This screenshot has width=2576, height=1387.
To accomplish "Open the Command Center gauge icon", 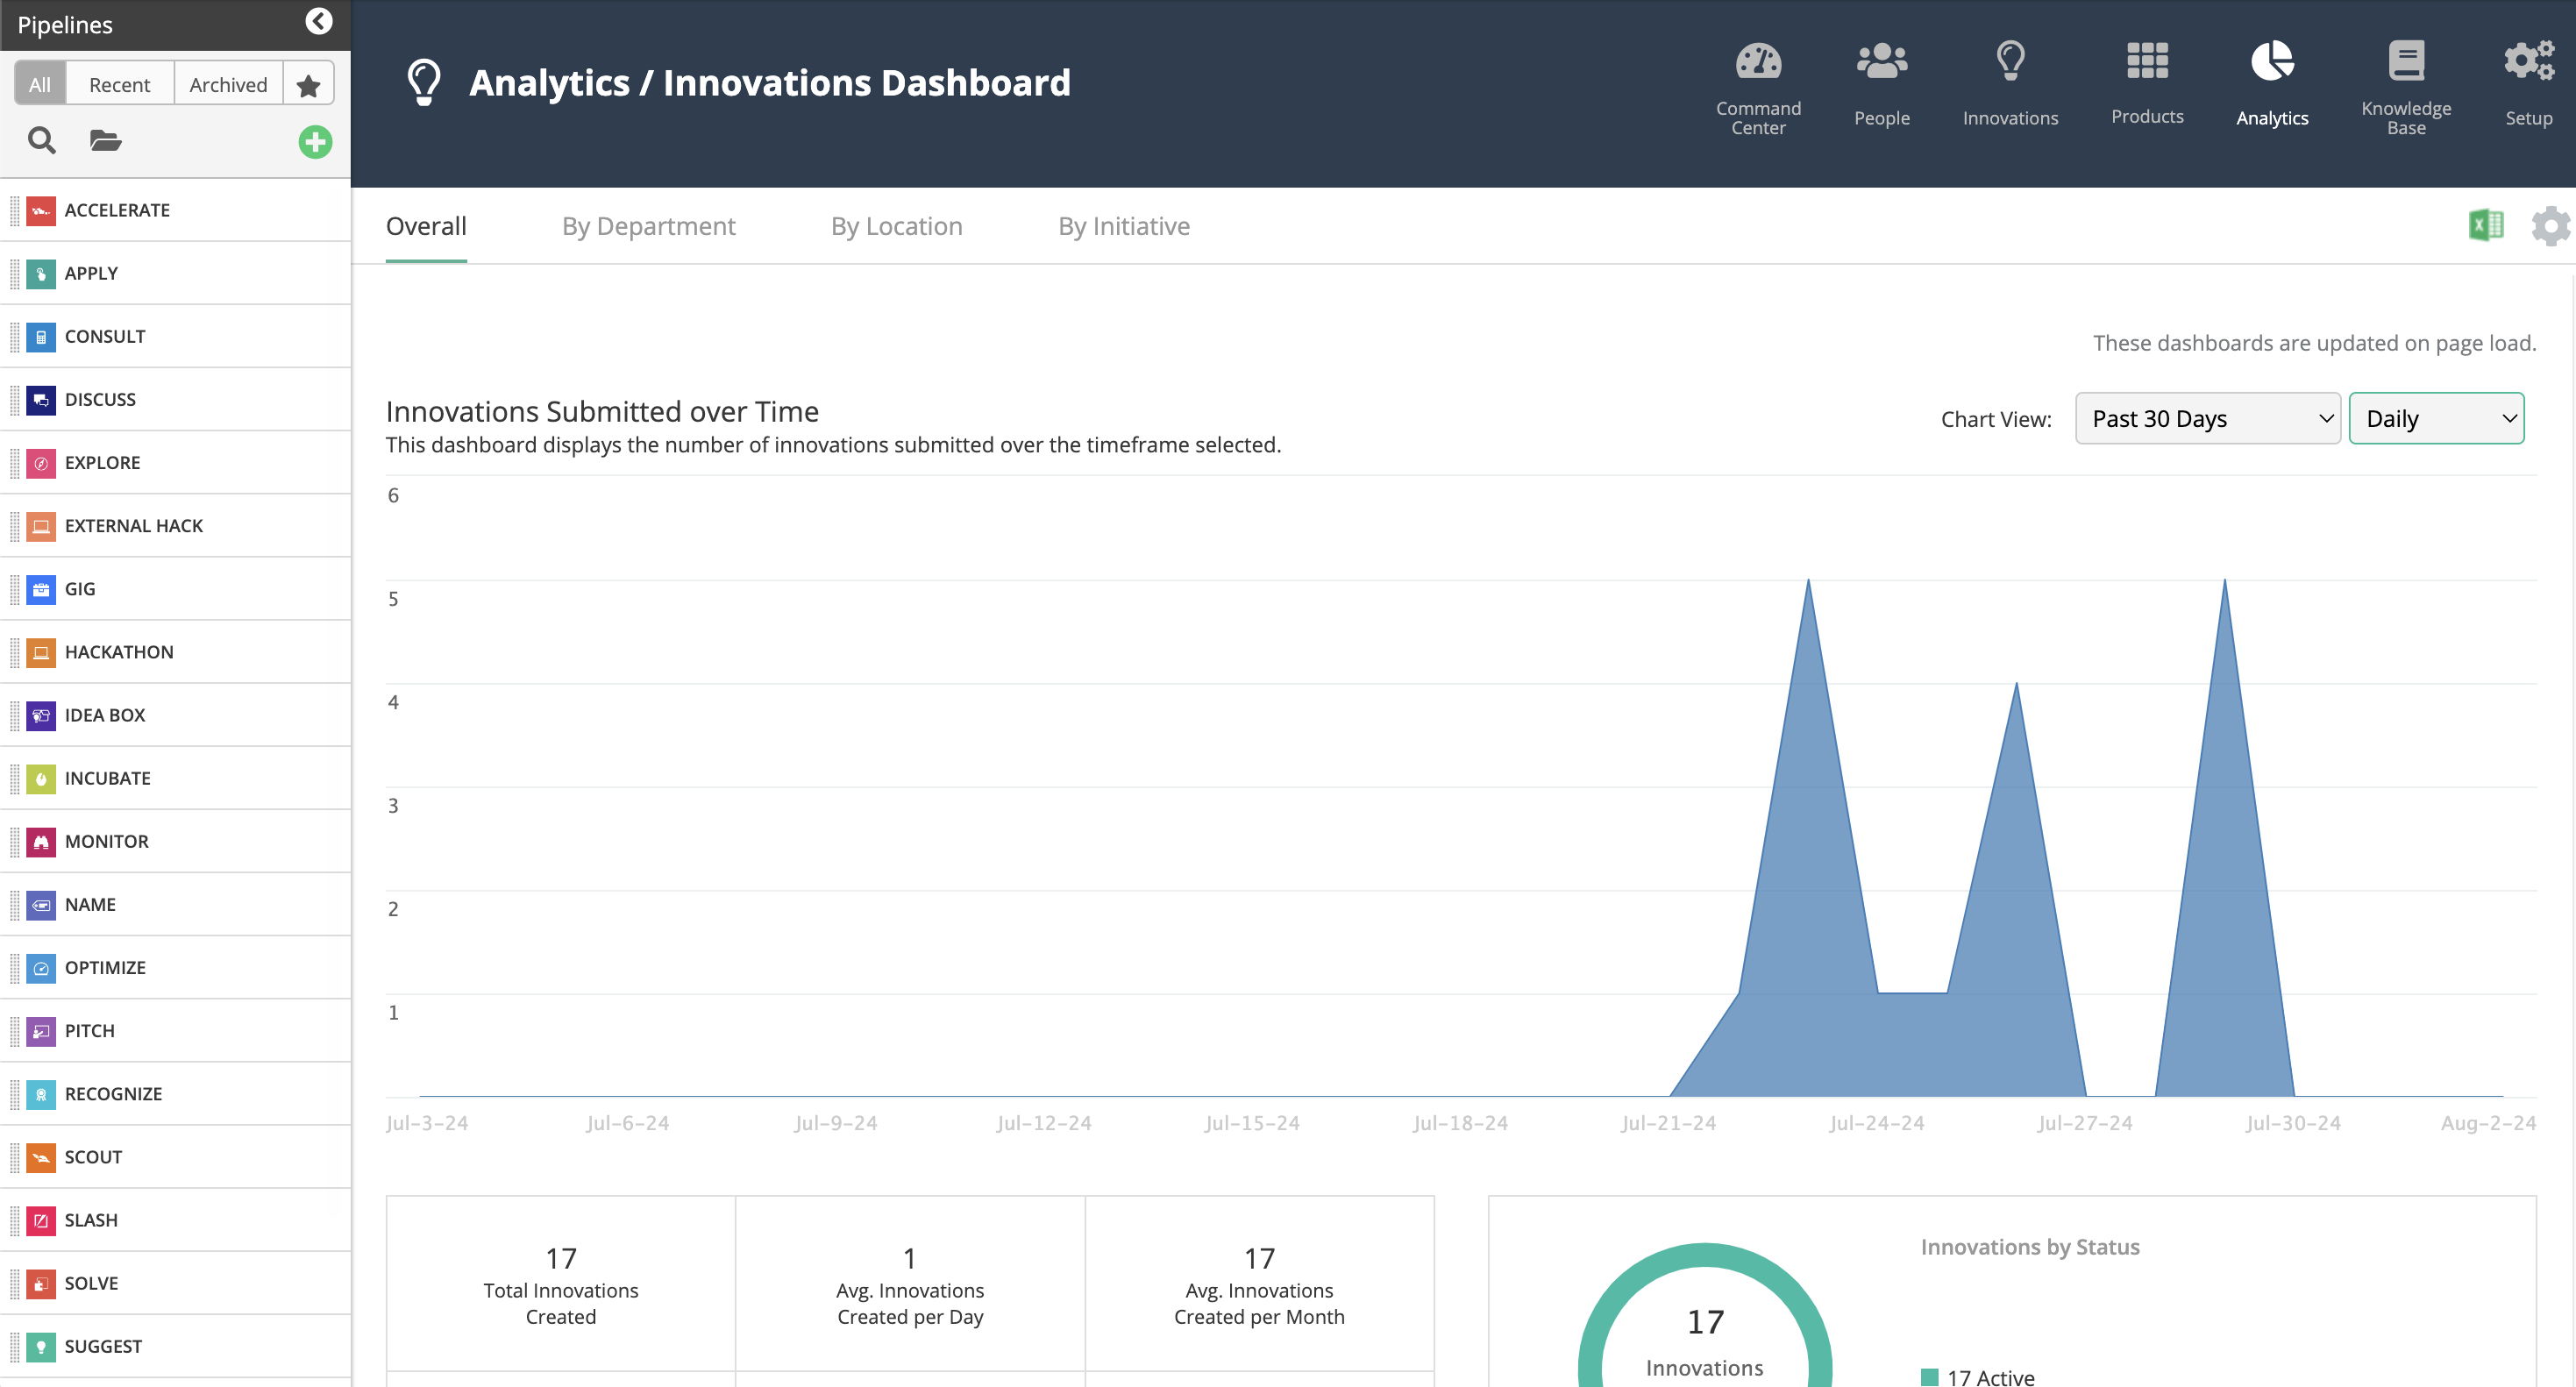I will pos(1758,62).
